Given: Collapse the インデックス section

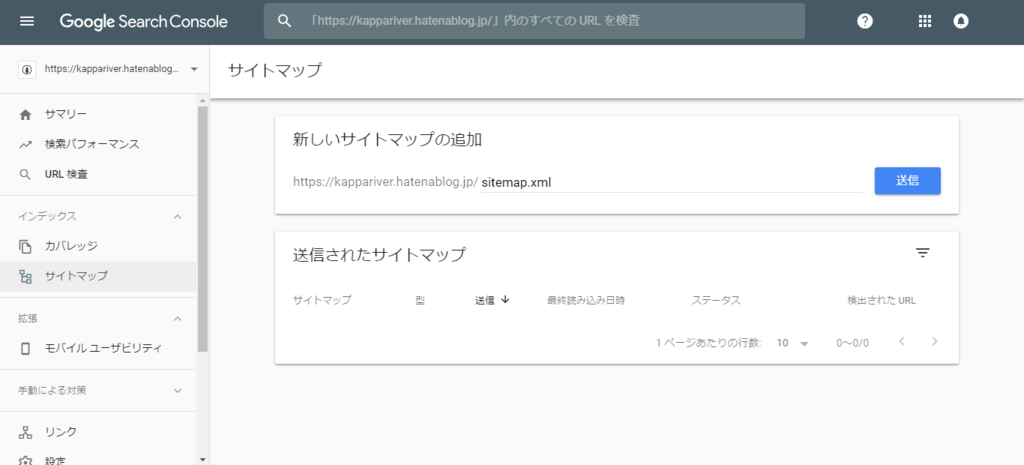Looking at the screenshot, I should (x=177, y=216).
